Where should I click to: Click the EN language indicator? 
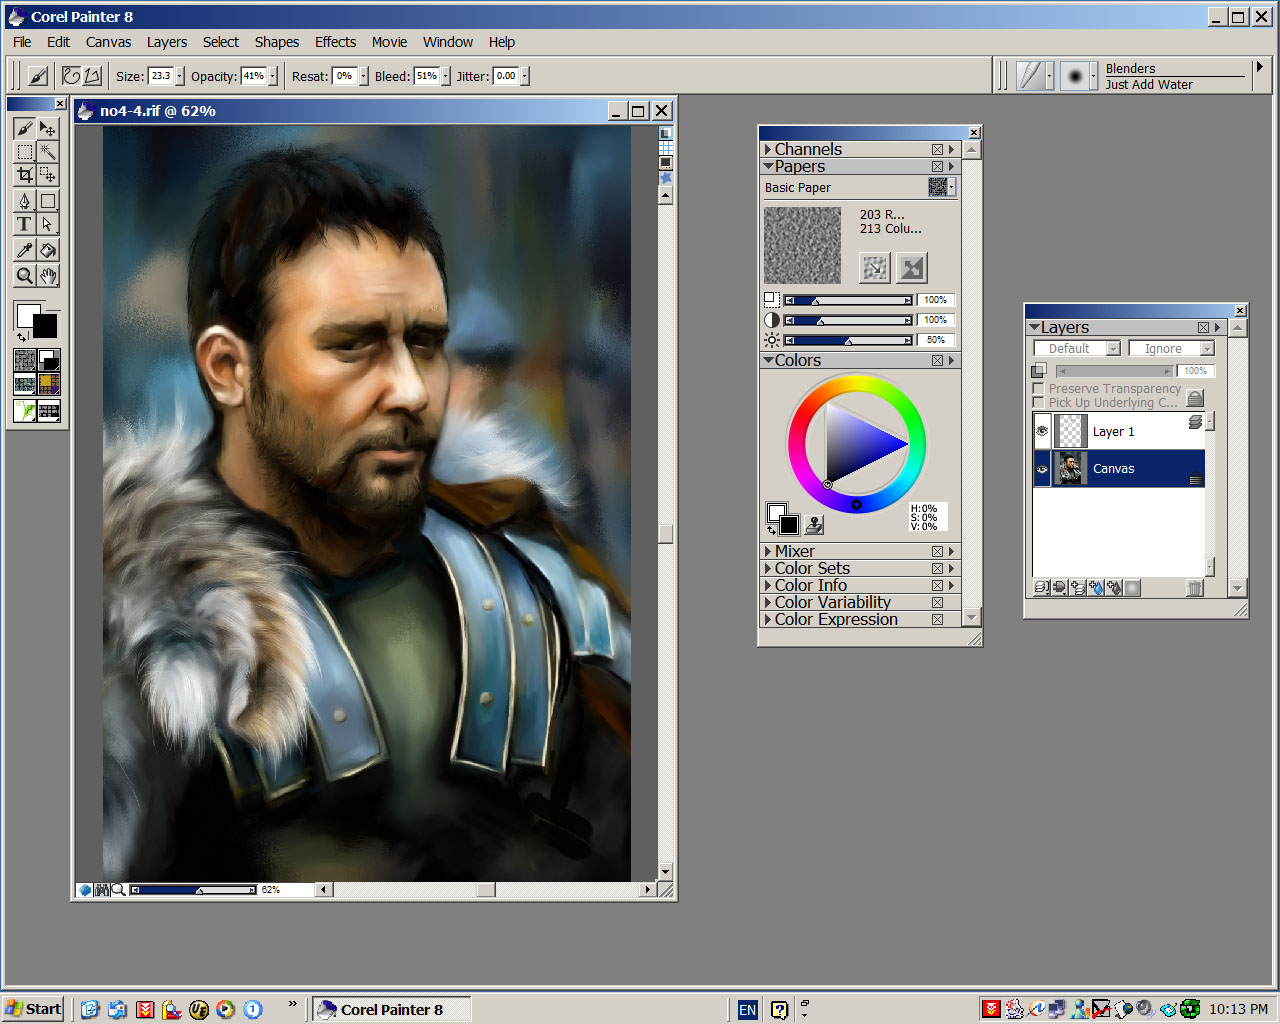point(747,1010)
